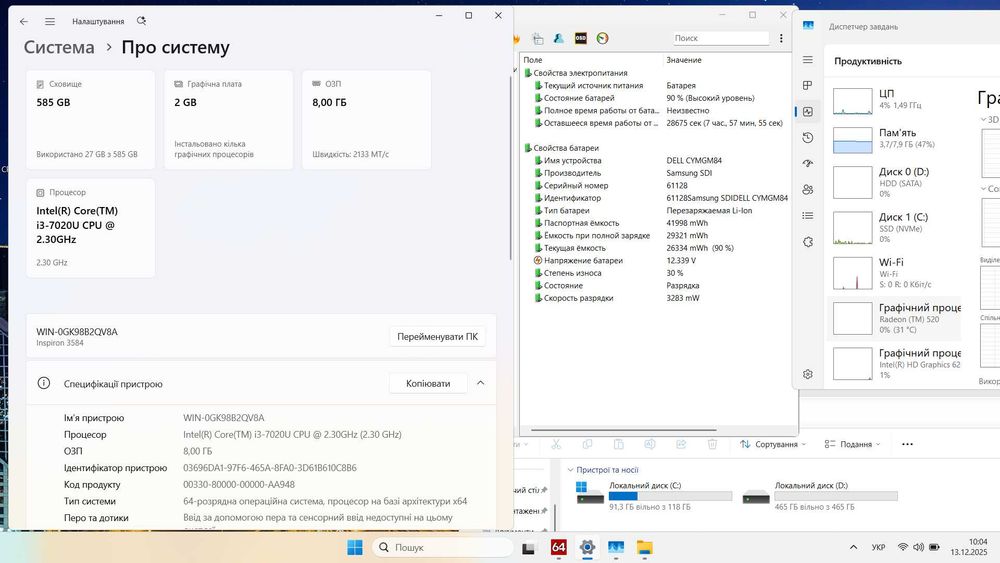Open App history icon in Task Manager sidebar
This screenshot has width=1000, height=563.
pyautogui.click(x=808, y=138)
